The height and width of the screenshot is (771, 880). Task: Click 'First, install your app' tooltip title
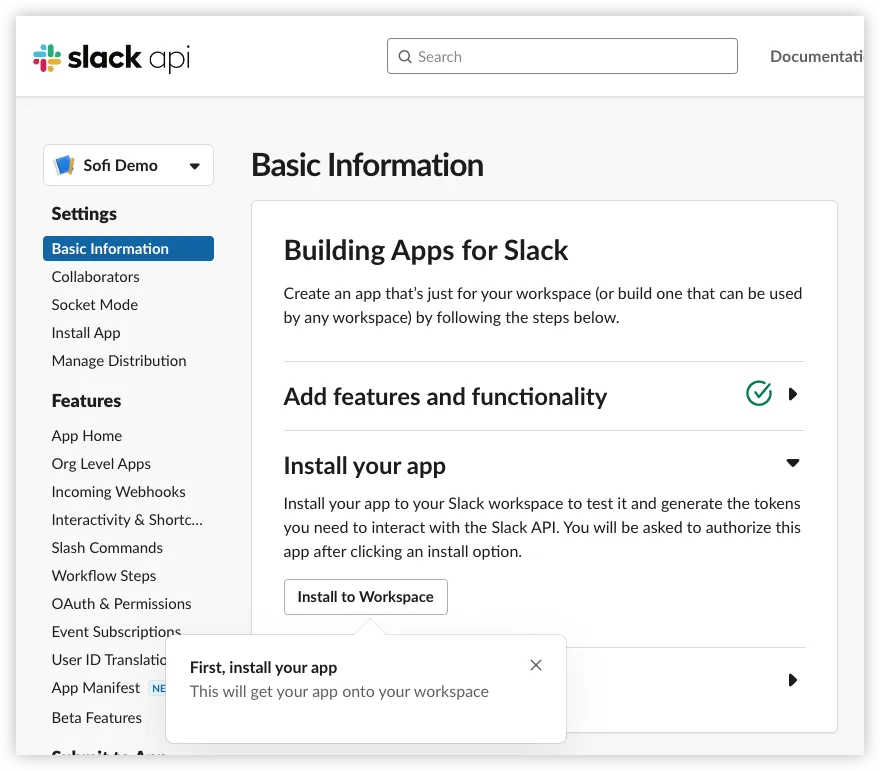coord(264,667)
